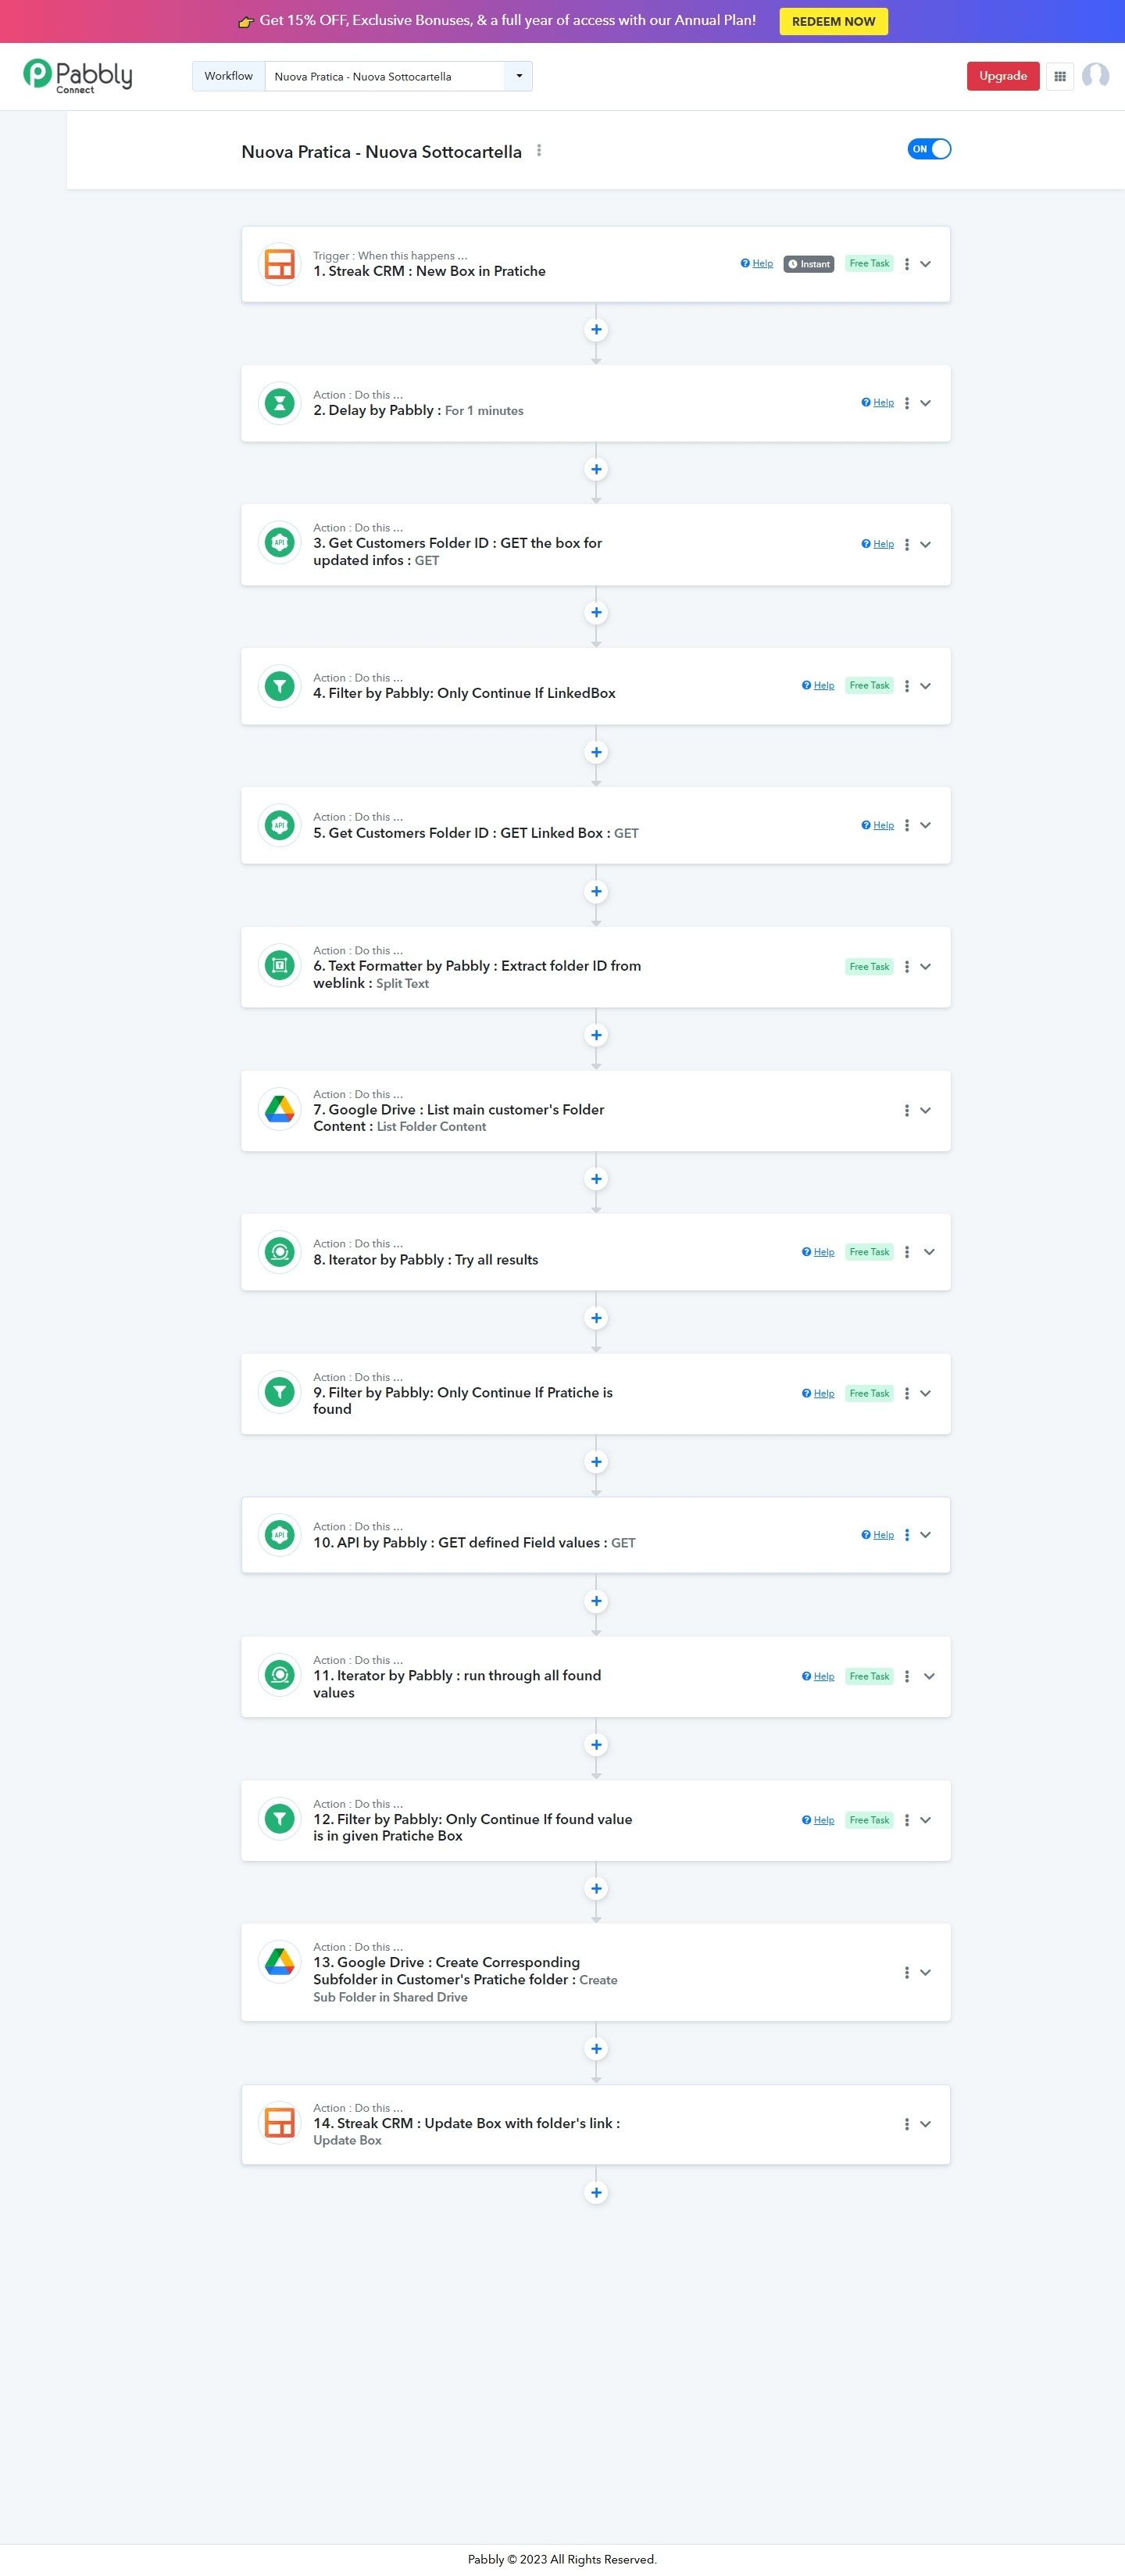Viewport: 1125px width, 2576px height.
Task: Open Help link for step 5 GET Linked Box
Action: 878,825
